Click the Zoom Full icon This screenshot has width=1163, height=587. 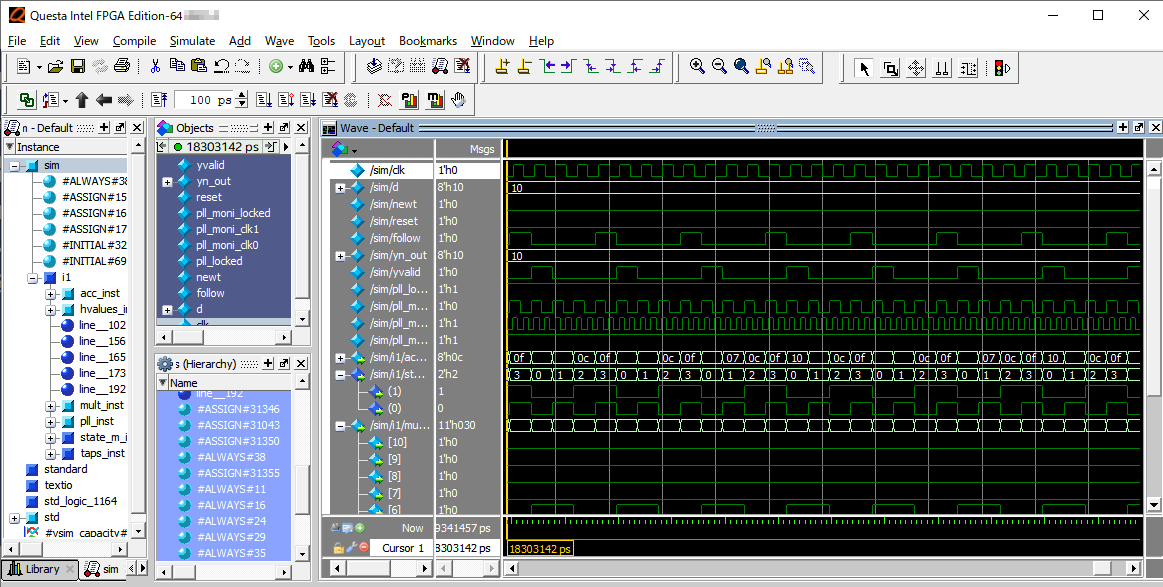741,67
